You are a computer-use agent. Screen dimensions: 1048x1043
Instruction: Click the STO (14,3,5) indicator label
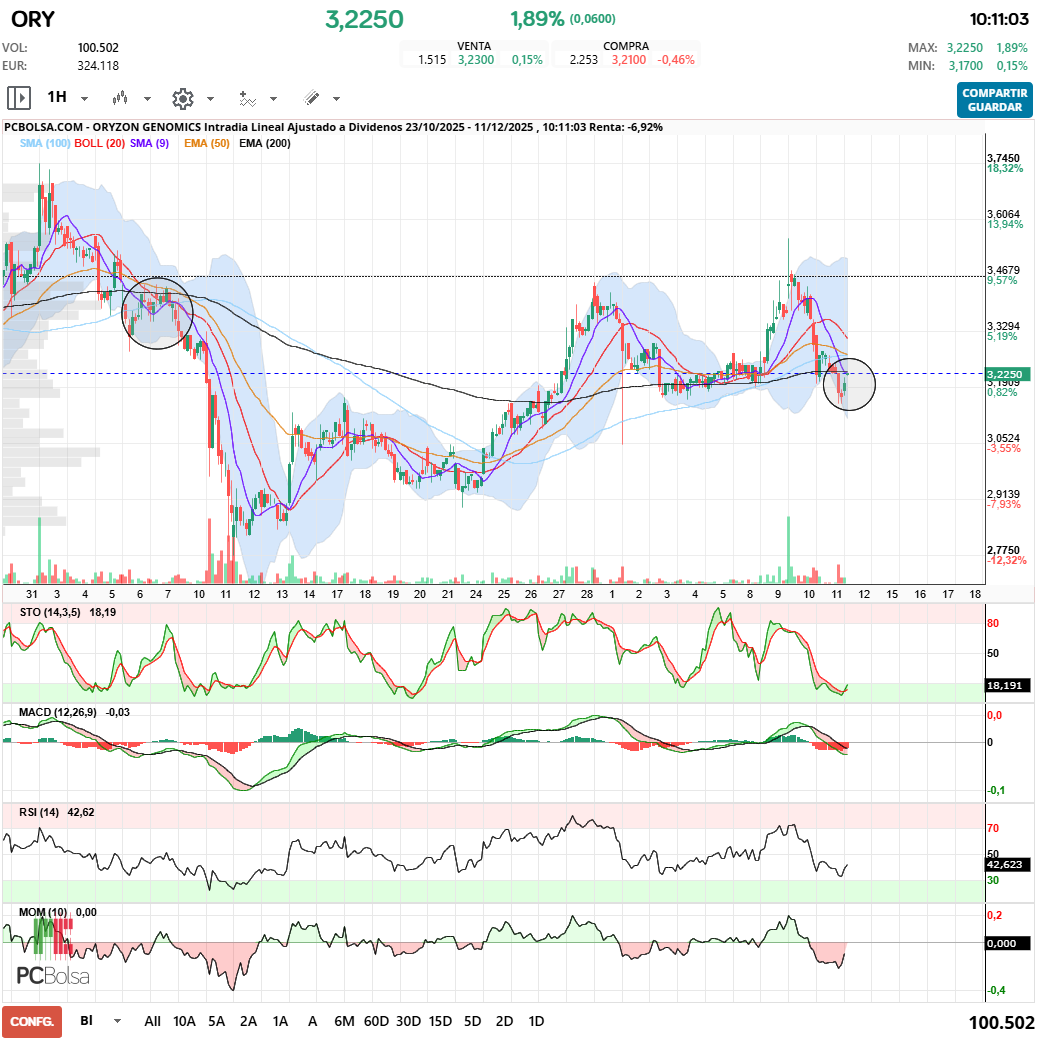click(x=52, y=611)
